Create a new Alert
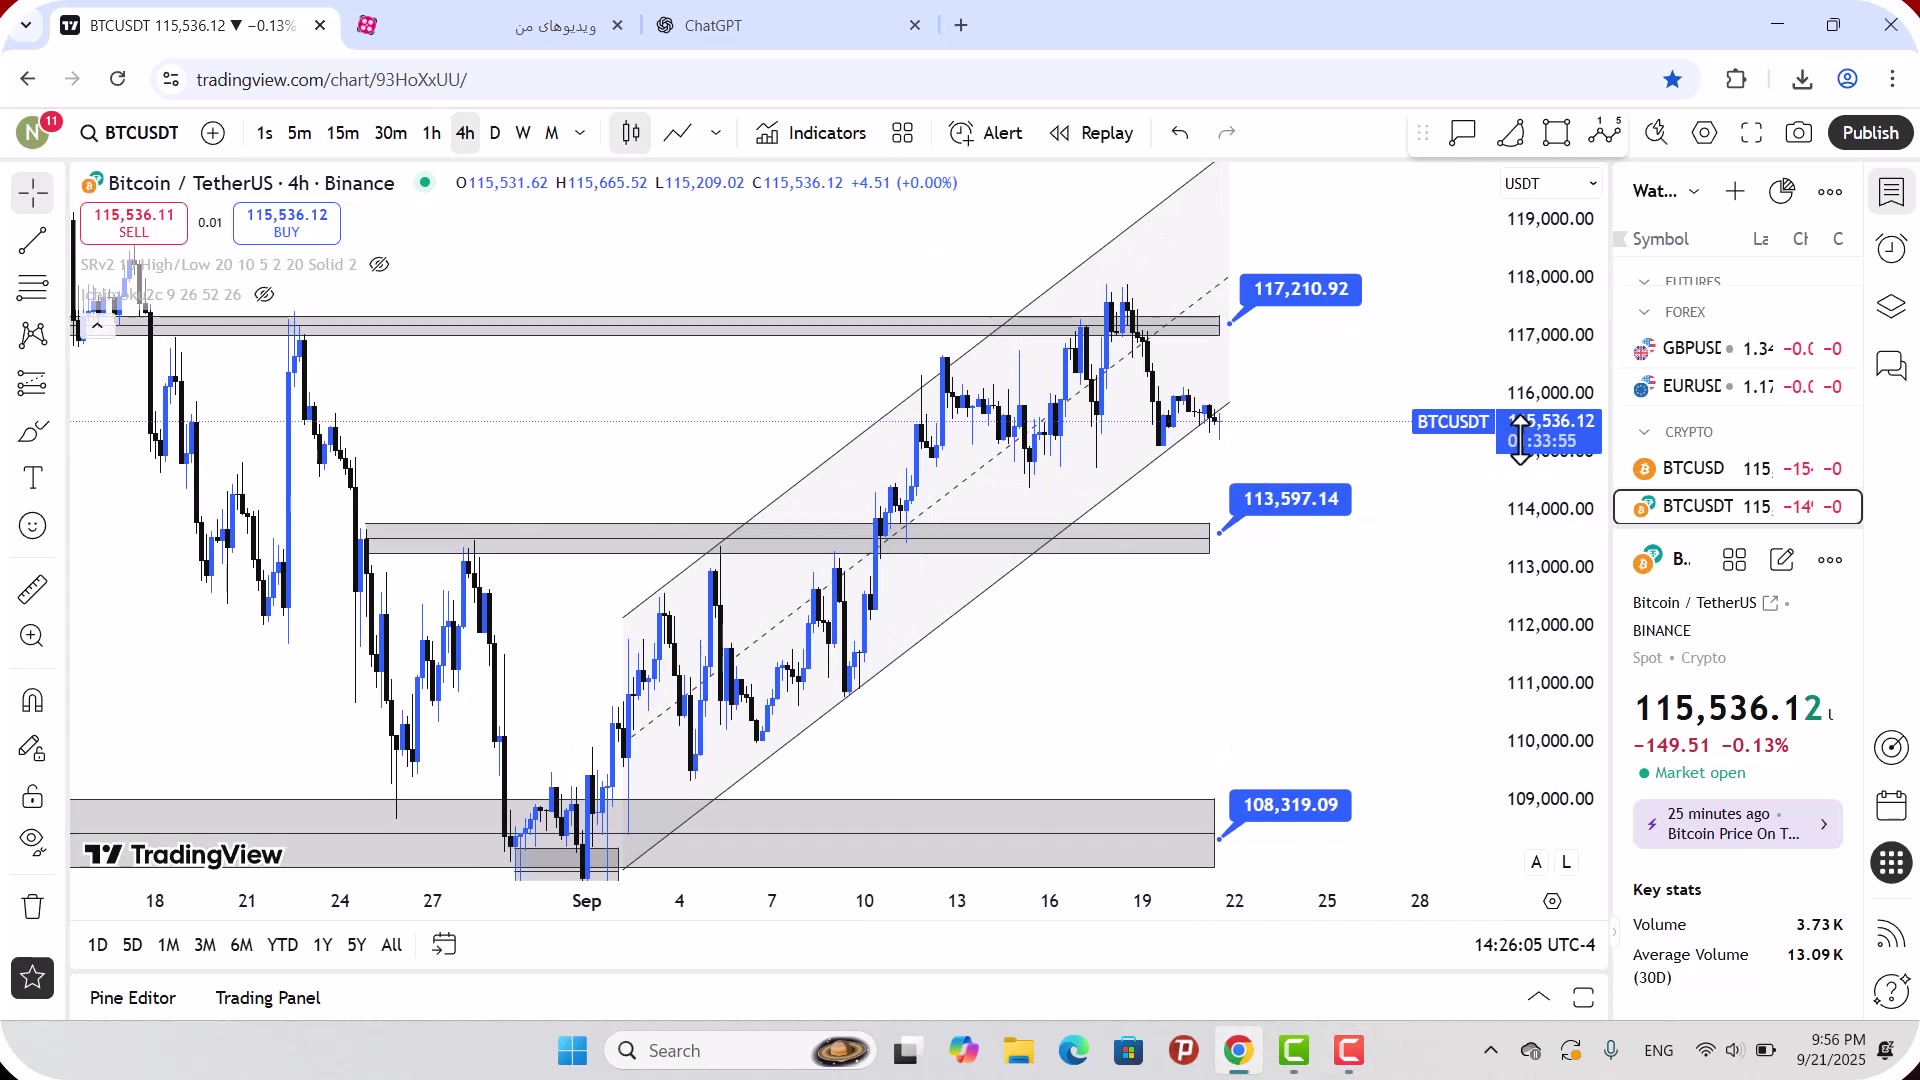 click(985, 133)
